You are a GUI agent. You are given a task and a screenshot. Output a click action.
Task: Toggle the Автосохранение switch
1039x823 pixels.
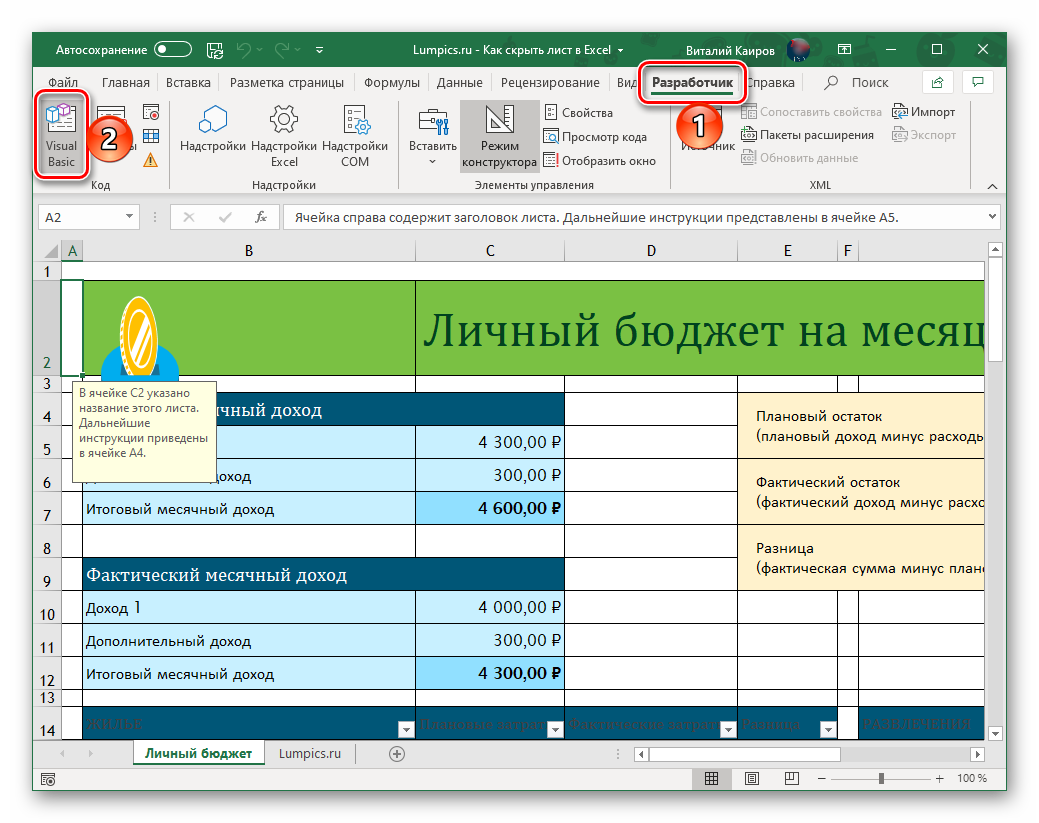coord(173,49)
